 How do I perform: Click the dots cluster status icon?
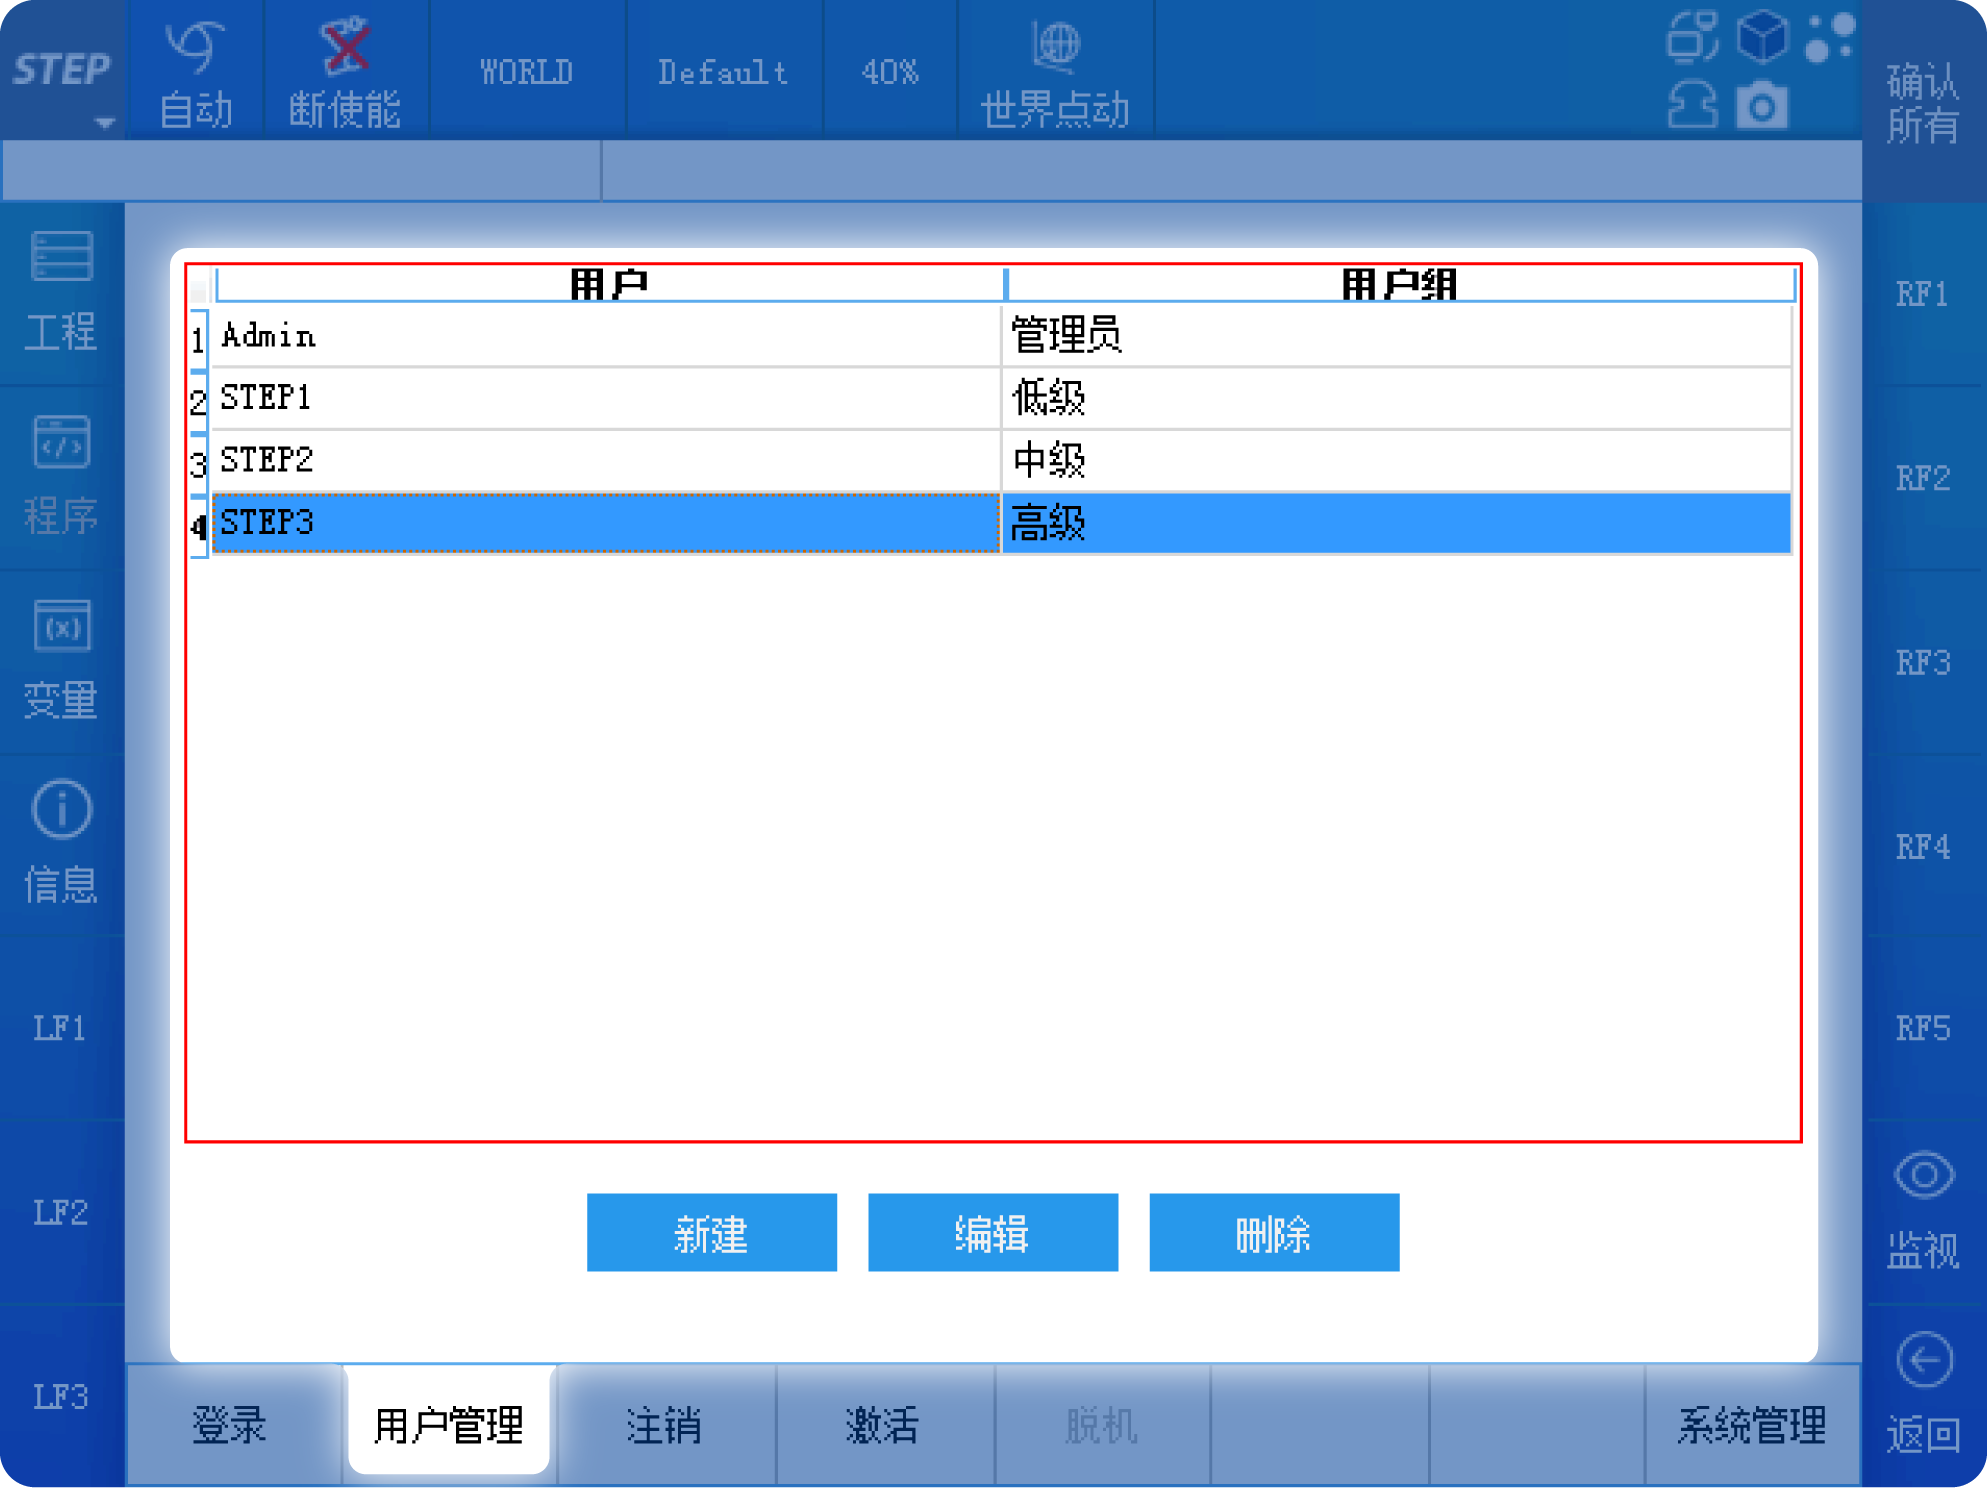1830,38
